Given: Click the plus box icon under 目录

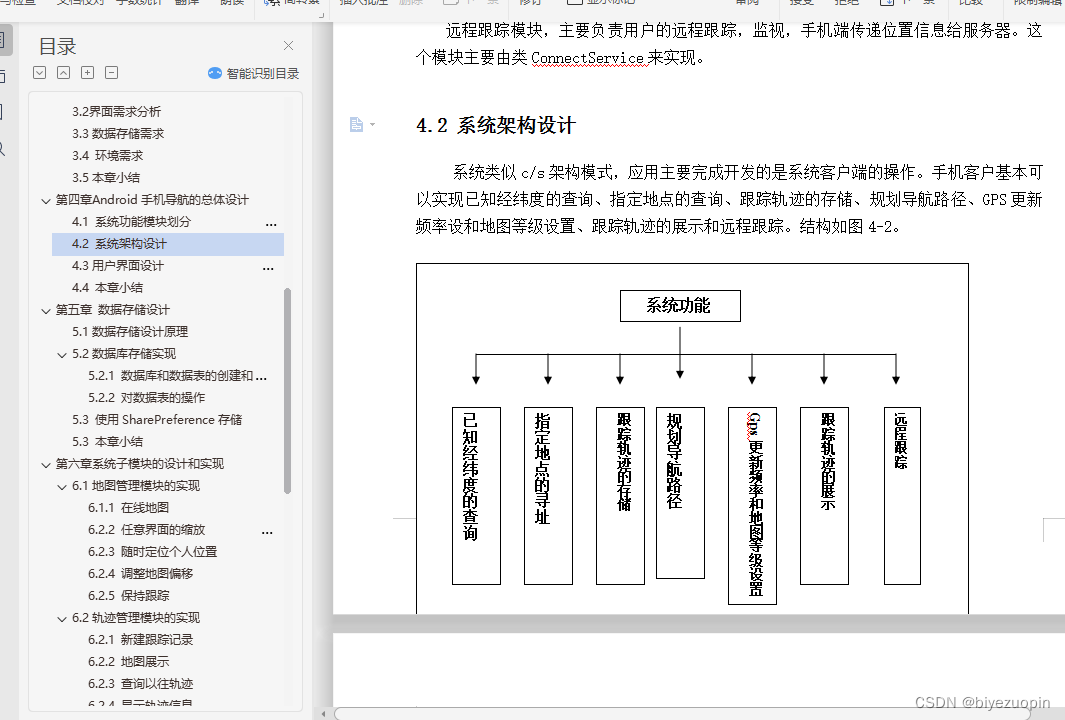Looking at the screenshot, I should [88, 73].
